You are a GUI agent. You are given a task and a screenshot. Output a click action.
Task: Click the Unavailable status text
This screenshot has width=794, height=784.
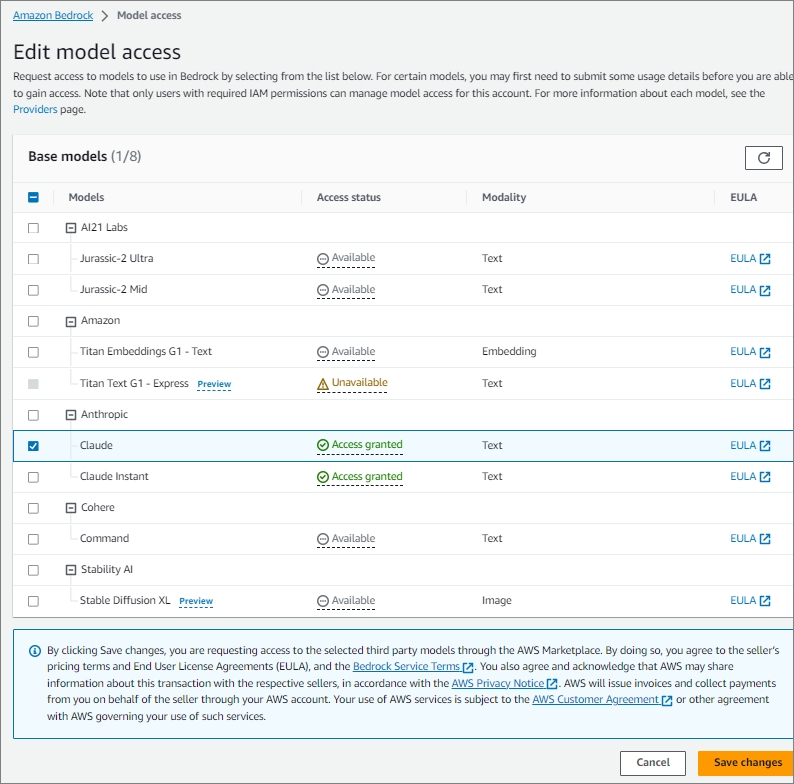click(x=360, y=382)
